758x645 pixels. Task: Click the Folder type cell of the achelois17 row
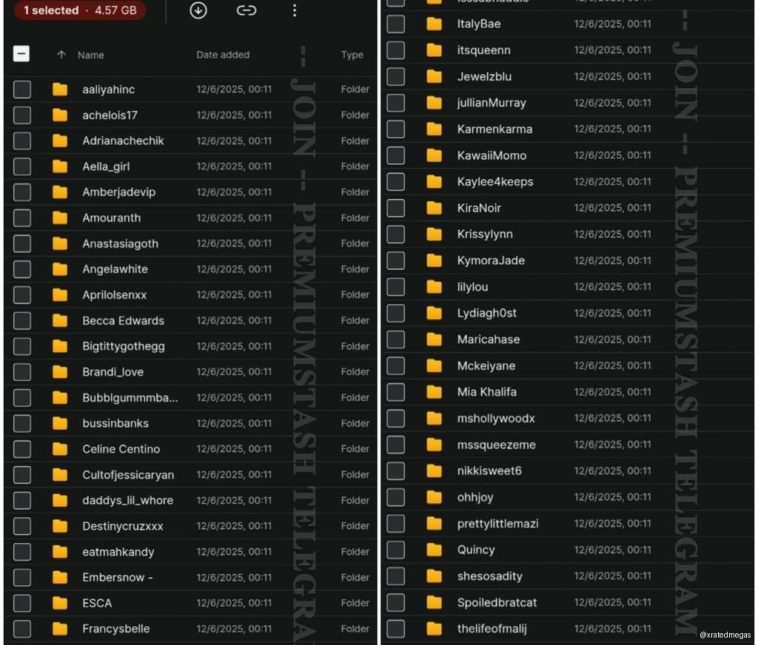355,115
